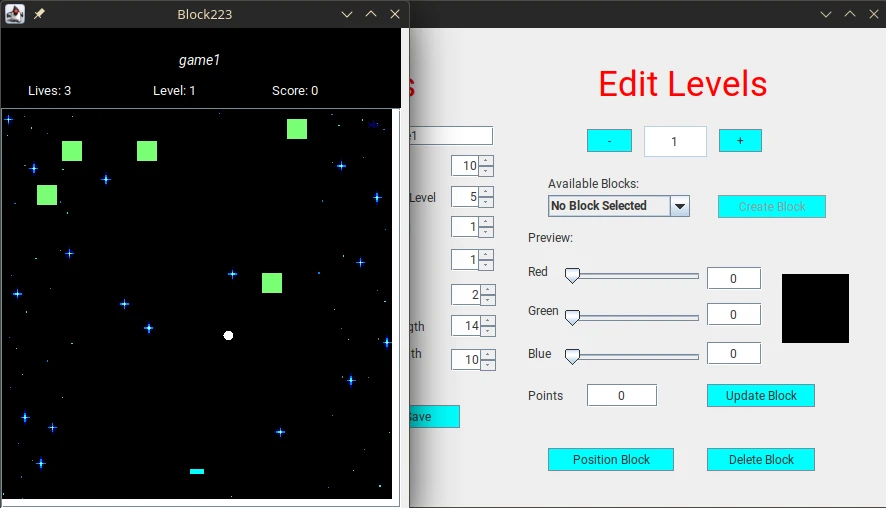Click the Create Block button
The width and height of the screenshot is (886, 508).
(772, 206)
